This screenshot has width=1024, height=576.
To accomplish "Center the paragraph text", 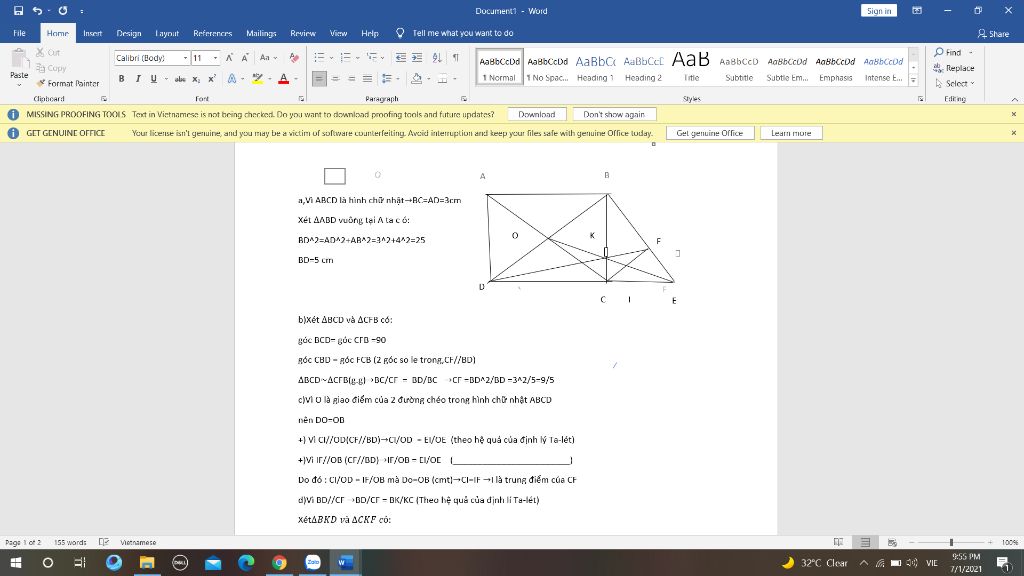I will click(335, 79).
